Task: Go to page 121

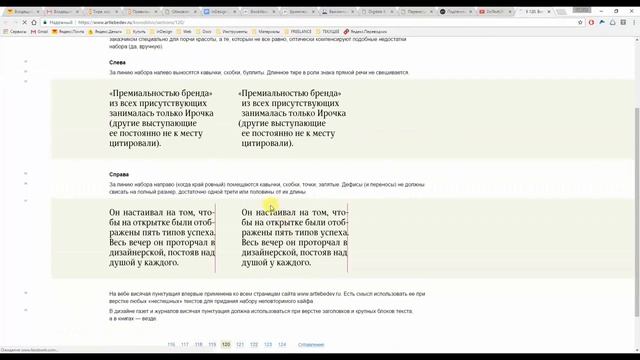Action: point(240,344)
